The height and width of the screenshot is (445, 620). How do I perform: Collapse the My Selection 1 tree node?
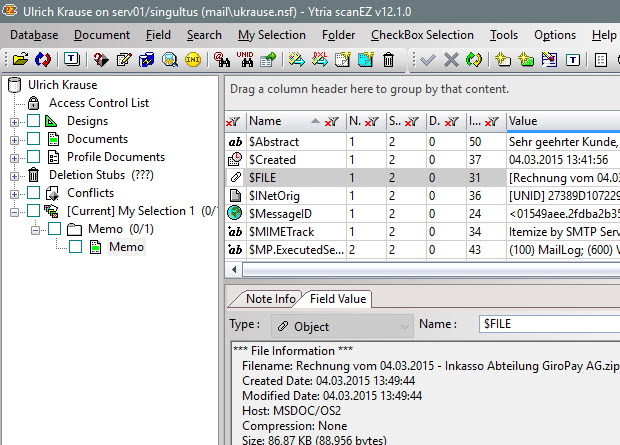tap(14, 212)
